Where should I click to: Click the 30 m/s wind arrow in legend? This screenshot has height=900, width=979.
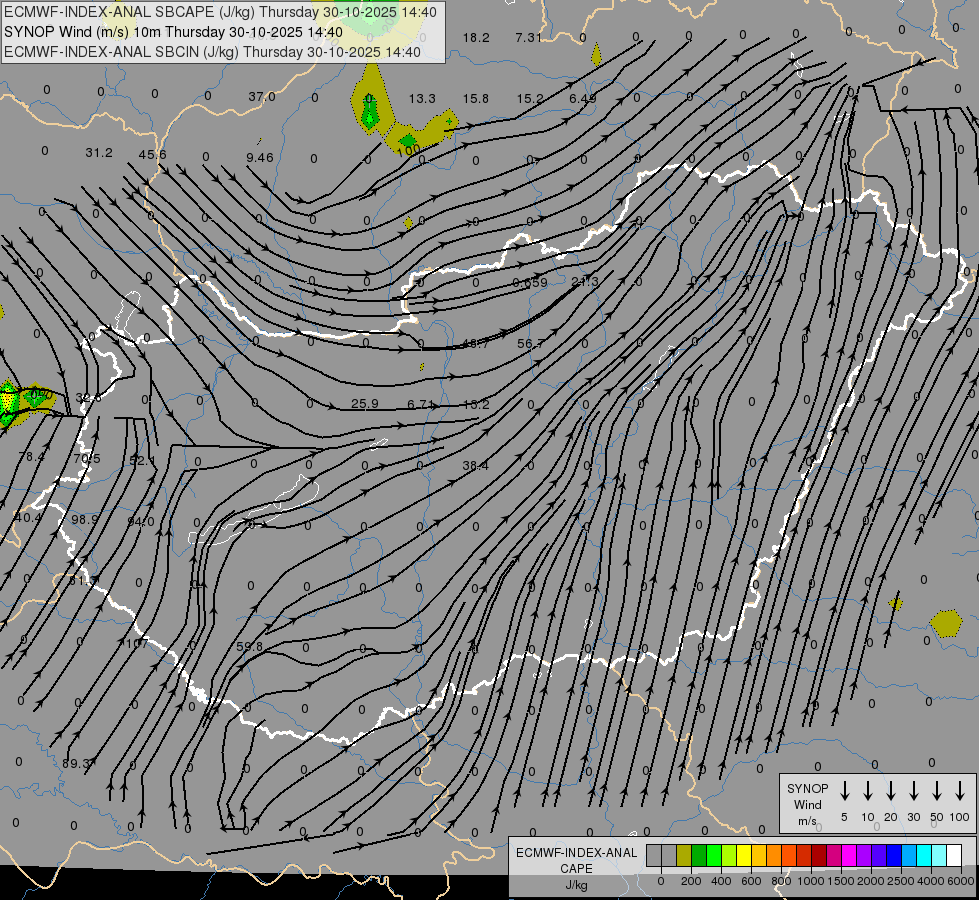(x=913, y=791)
